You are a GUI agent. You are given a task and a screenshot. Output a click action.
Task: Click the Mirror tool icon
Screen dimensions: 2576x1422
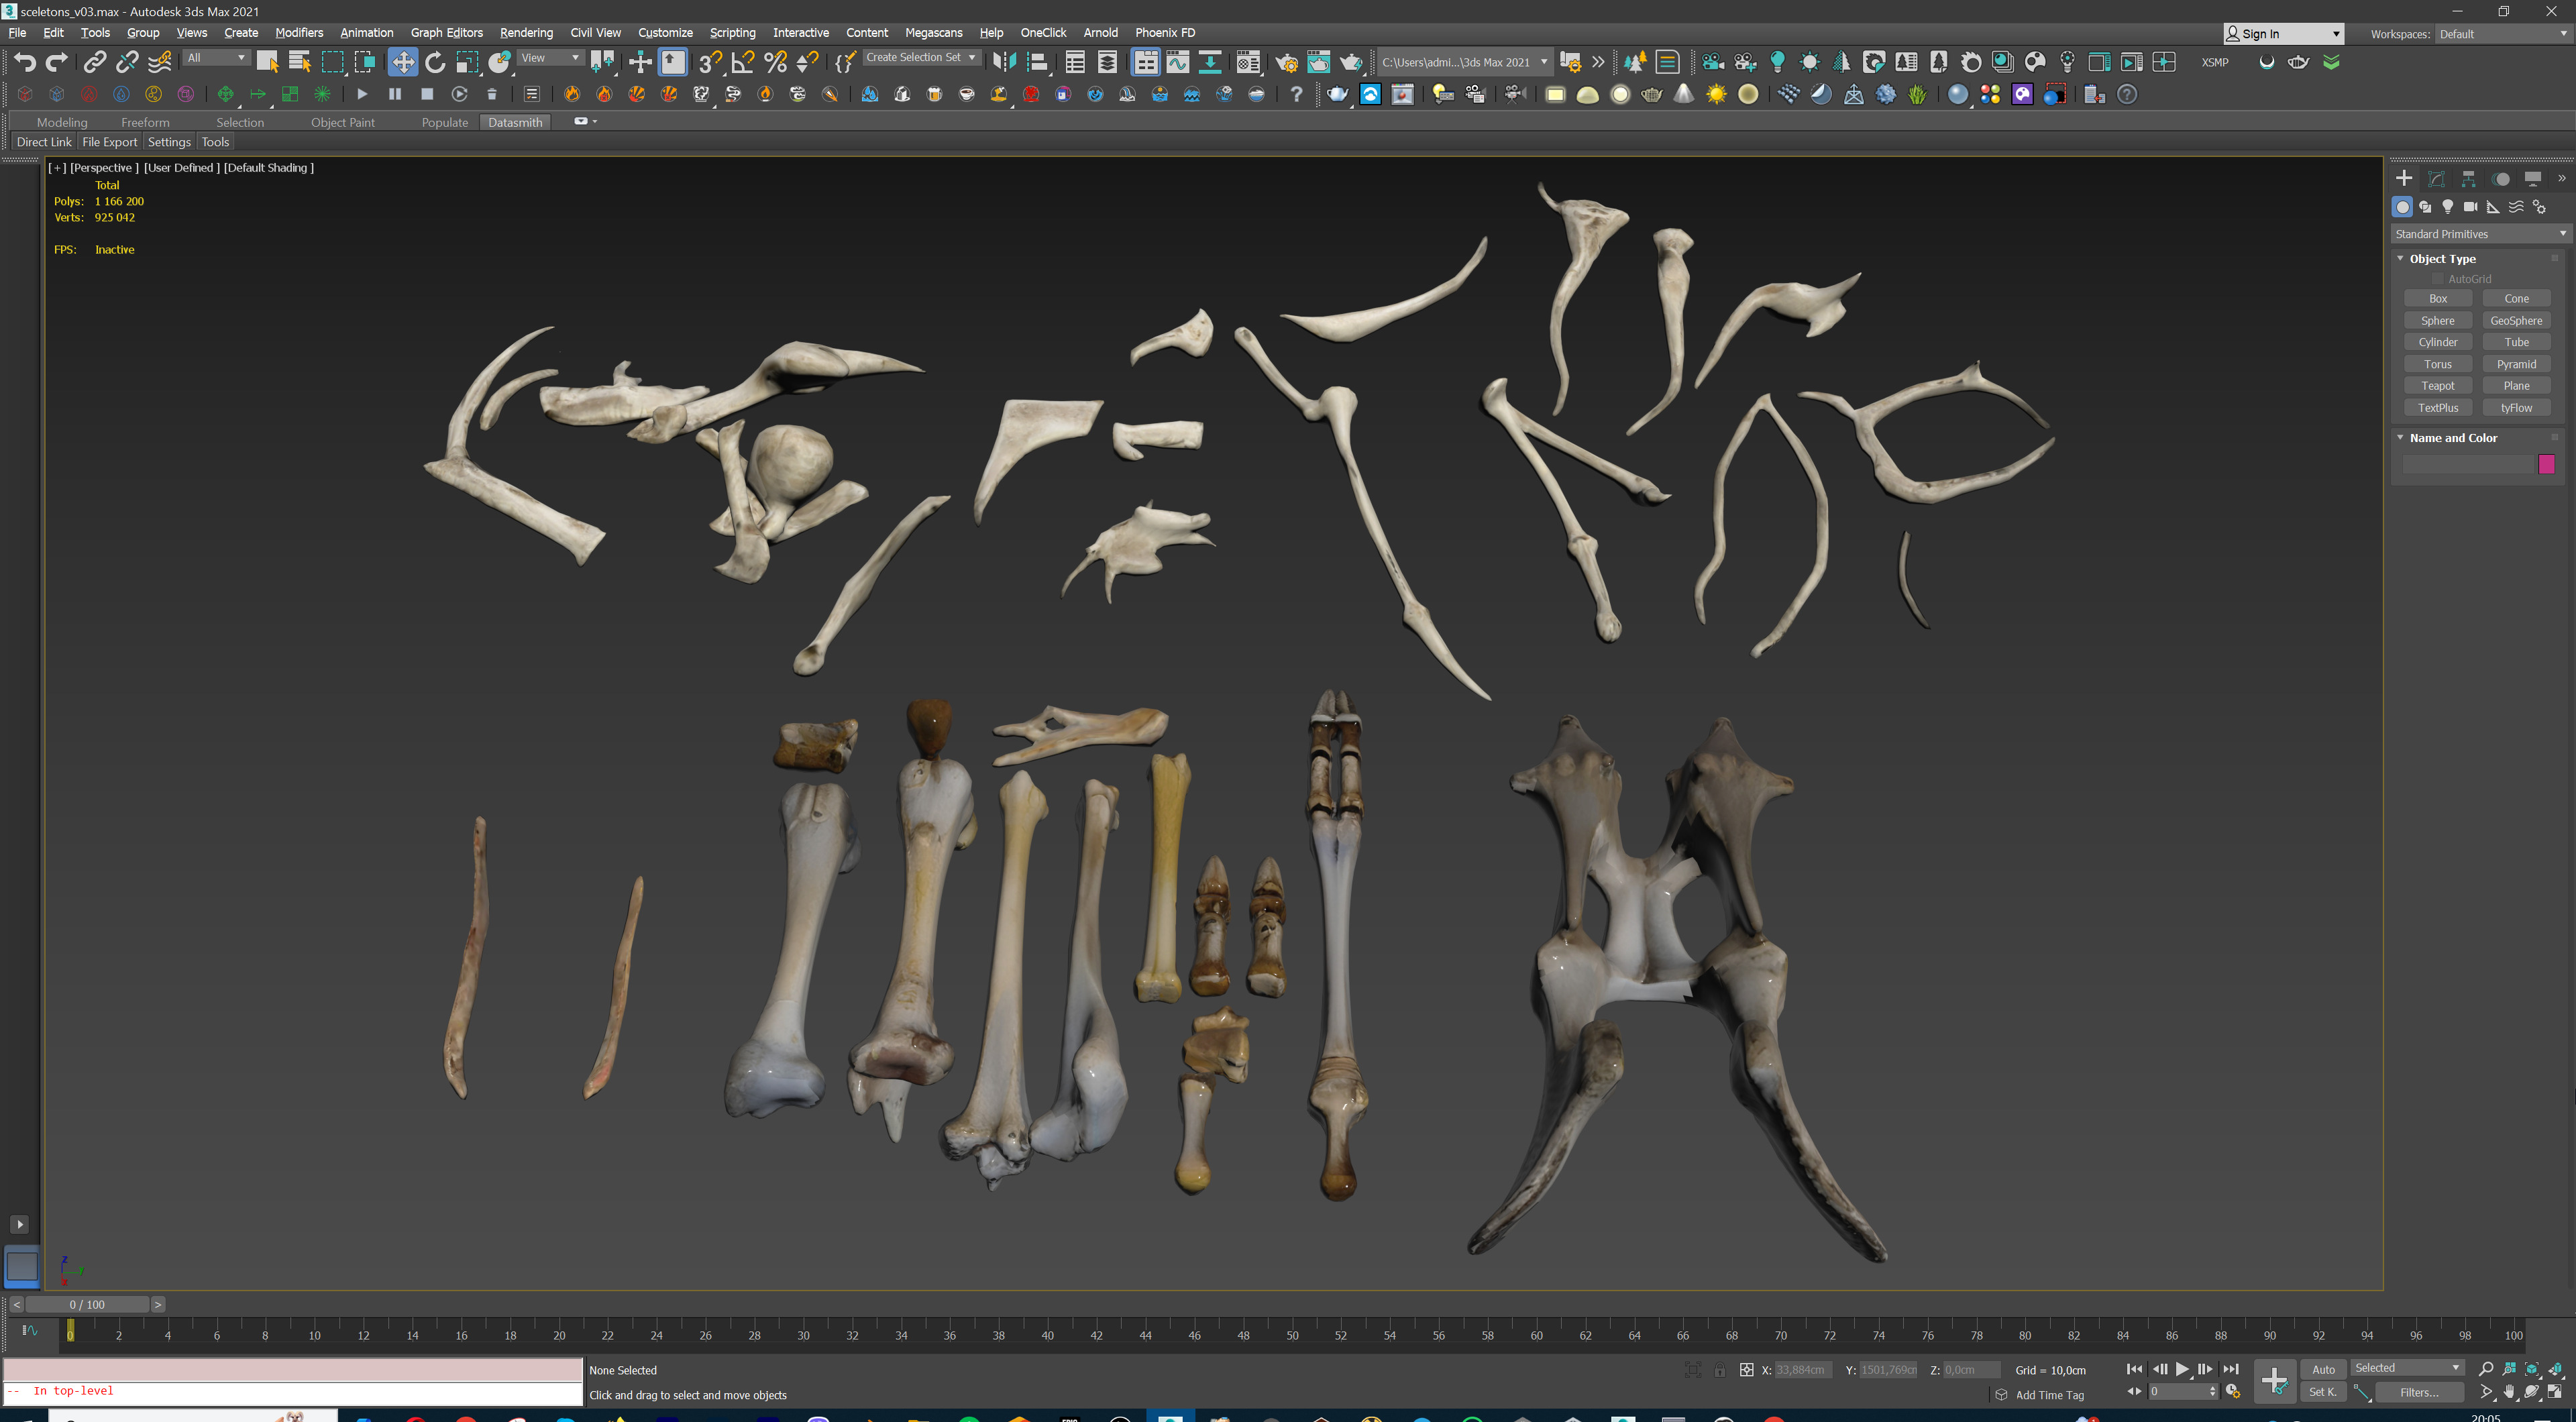(x=1004, y=62)
